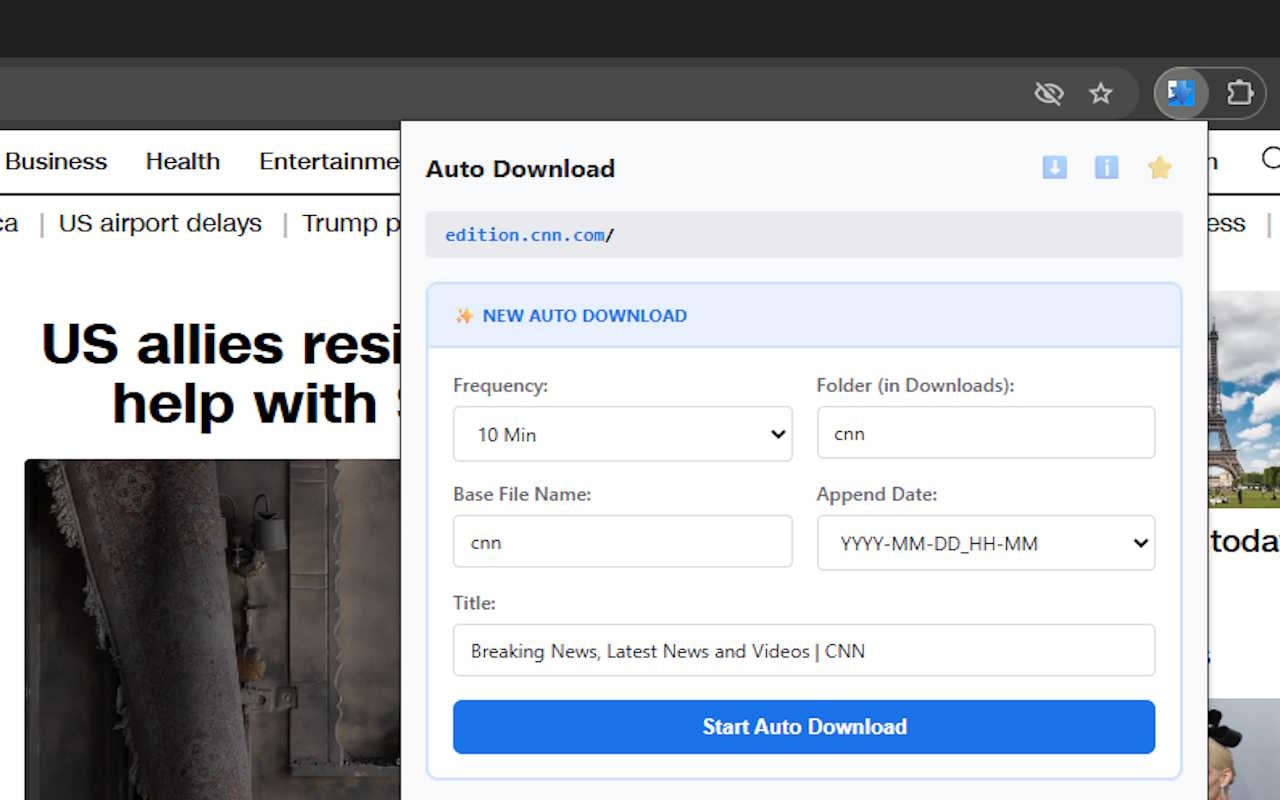The image size is (1280, 800).
Task: Click the 'Folder (in Downloads):' label
Action: pyautogui.click(x=915, y=385)
